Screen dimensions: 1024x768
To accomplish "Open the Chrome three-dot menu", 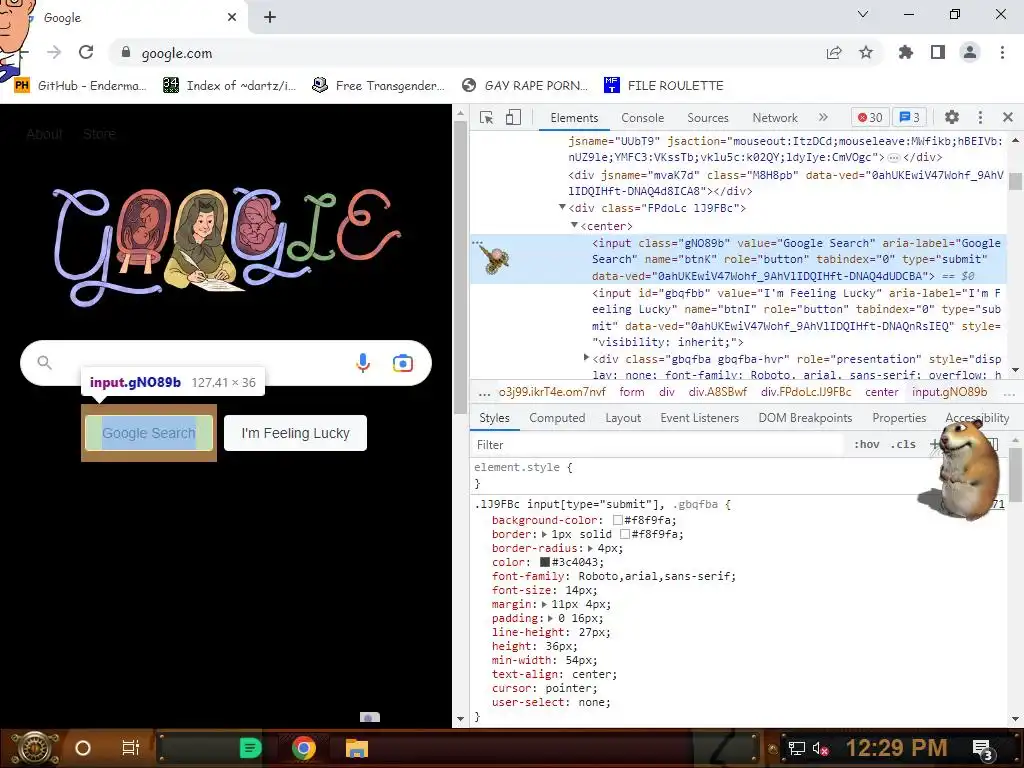I will click(x=1002, y=52).
